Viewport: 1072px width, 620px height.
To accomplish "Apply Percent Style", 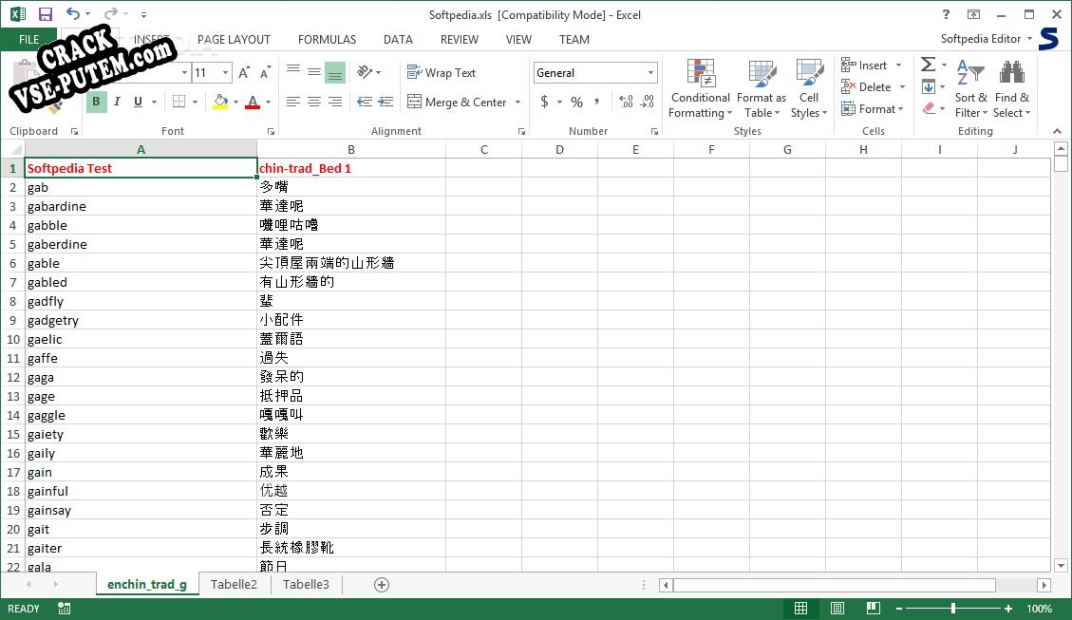I will coord(577,102).
